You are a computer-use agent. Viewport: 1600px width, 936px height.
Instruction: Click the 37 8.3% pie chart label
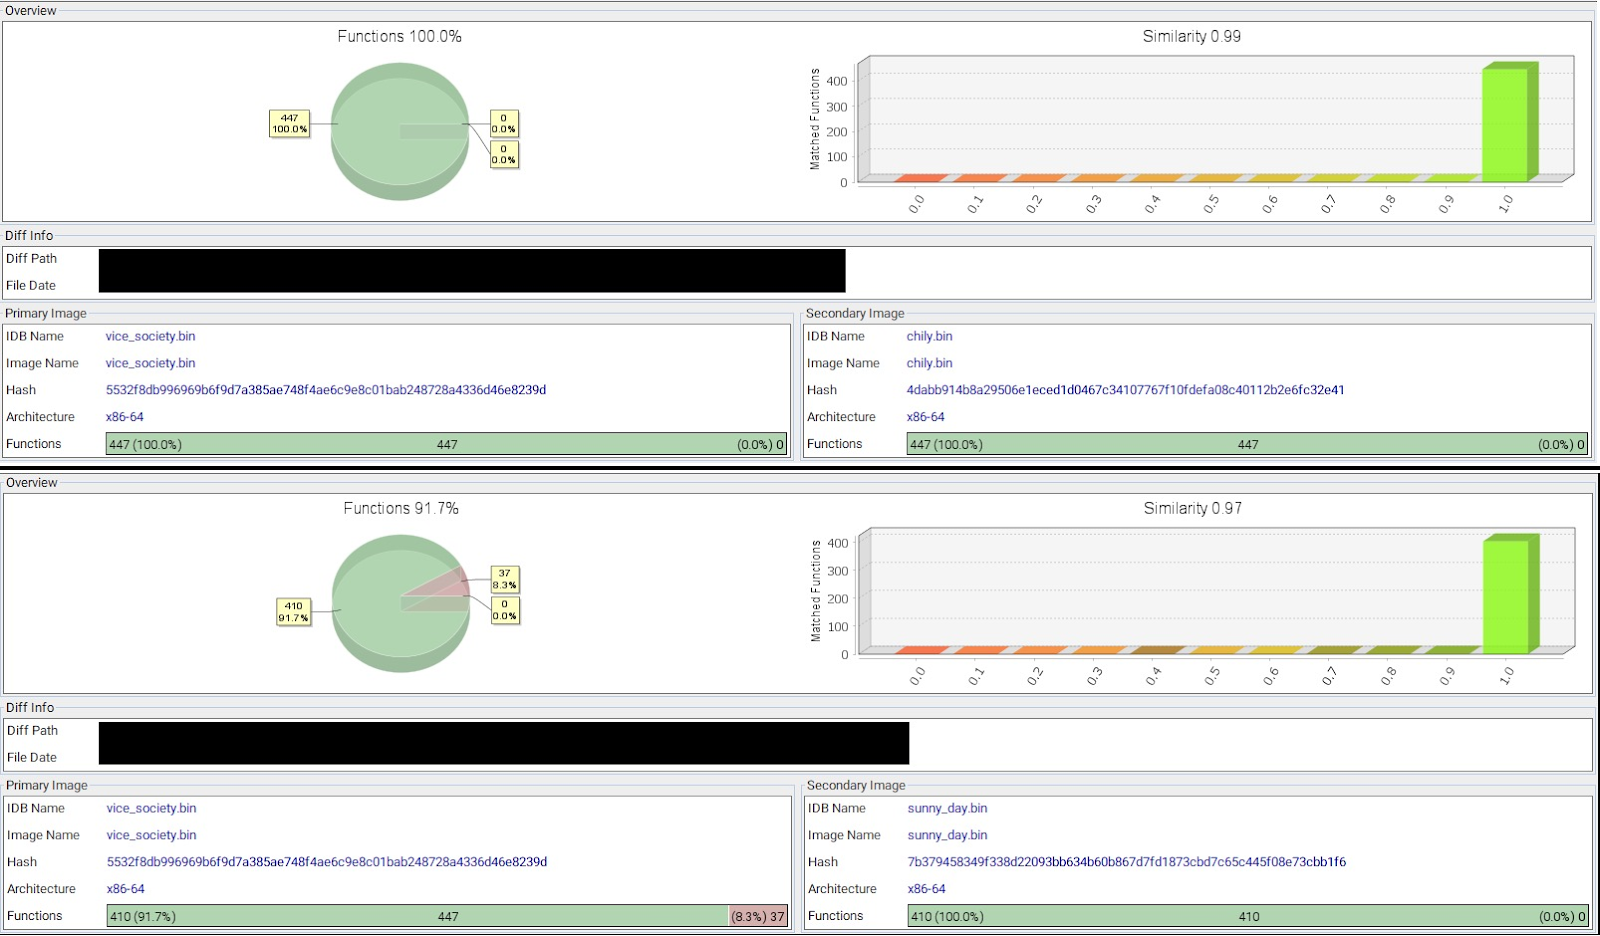click(504, 579)
